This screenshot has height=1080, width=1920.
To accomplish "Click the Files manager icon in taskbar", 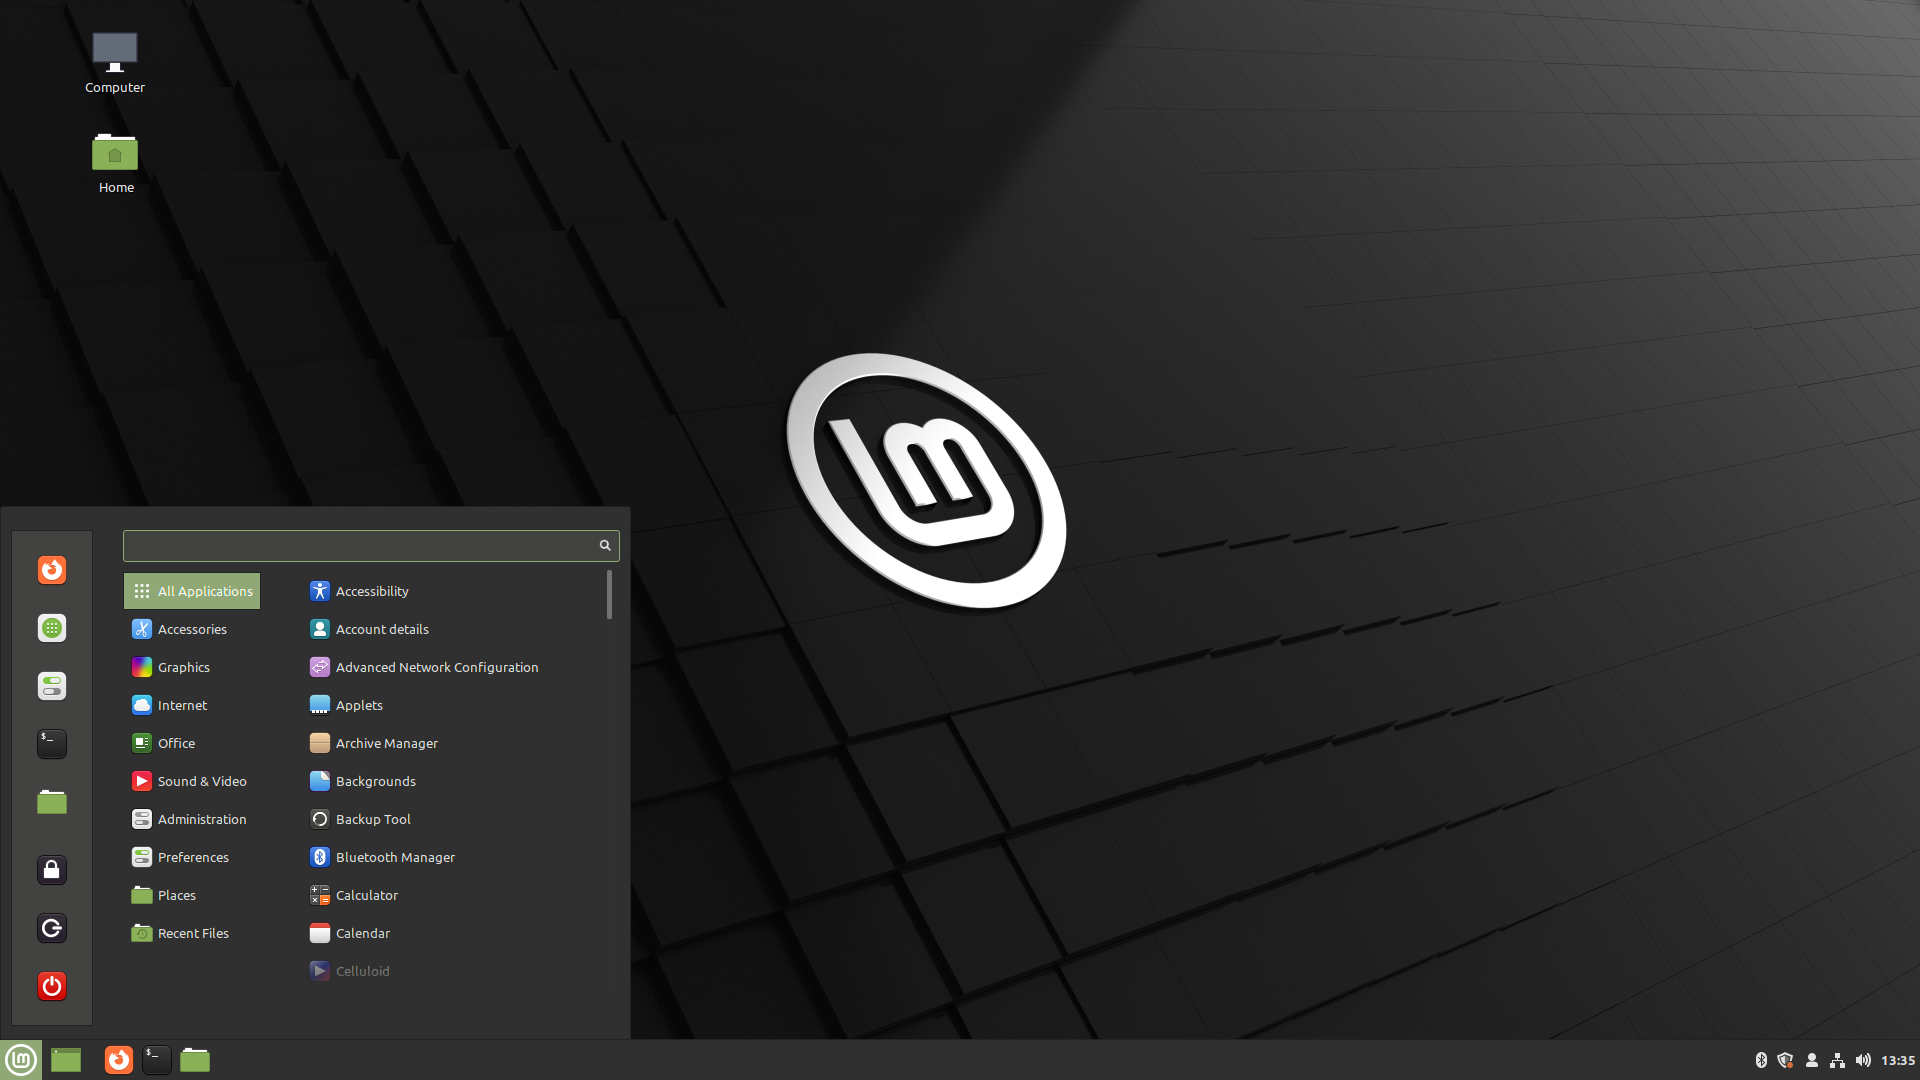I will click(x=195, y=1059).
